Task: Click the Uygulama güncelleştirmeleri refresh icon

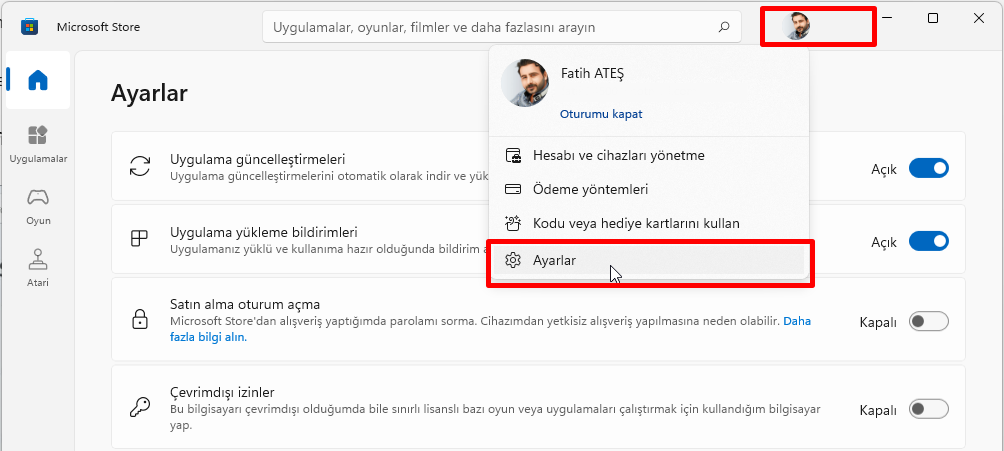Action: pos(140,166)
